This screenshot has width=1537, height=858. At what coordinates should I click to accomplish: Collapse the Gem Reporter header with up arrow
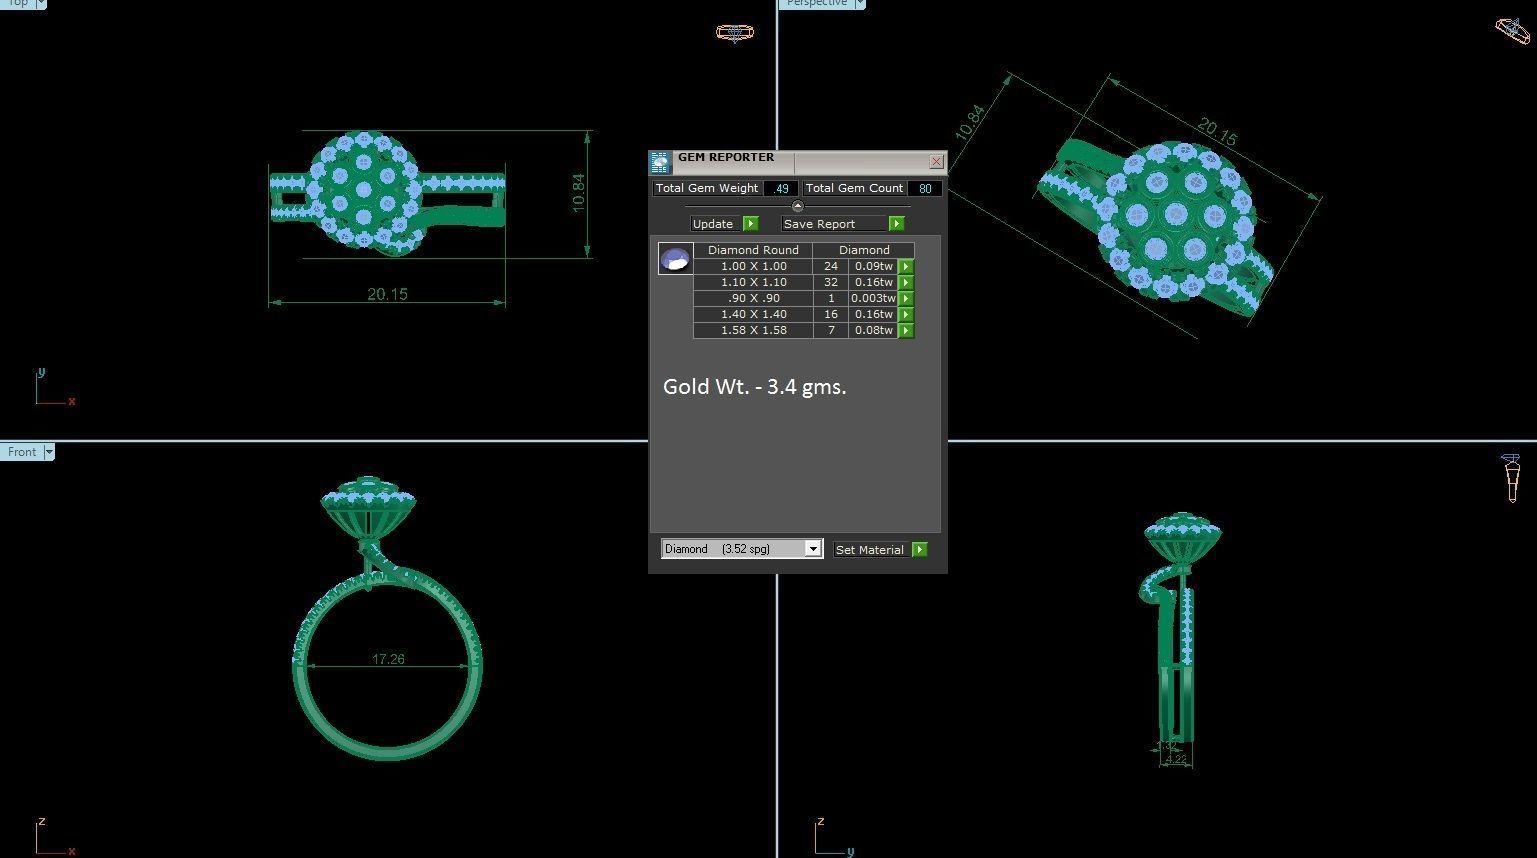coord(797,206)
